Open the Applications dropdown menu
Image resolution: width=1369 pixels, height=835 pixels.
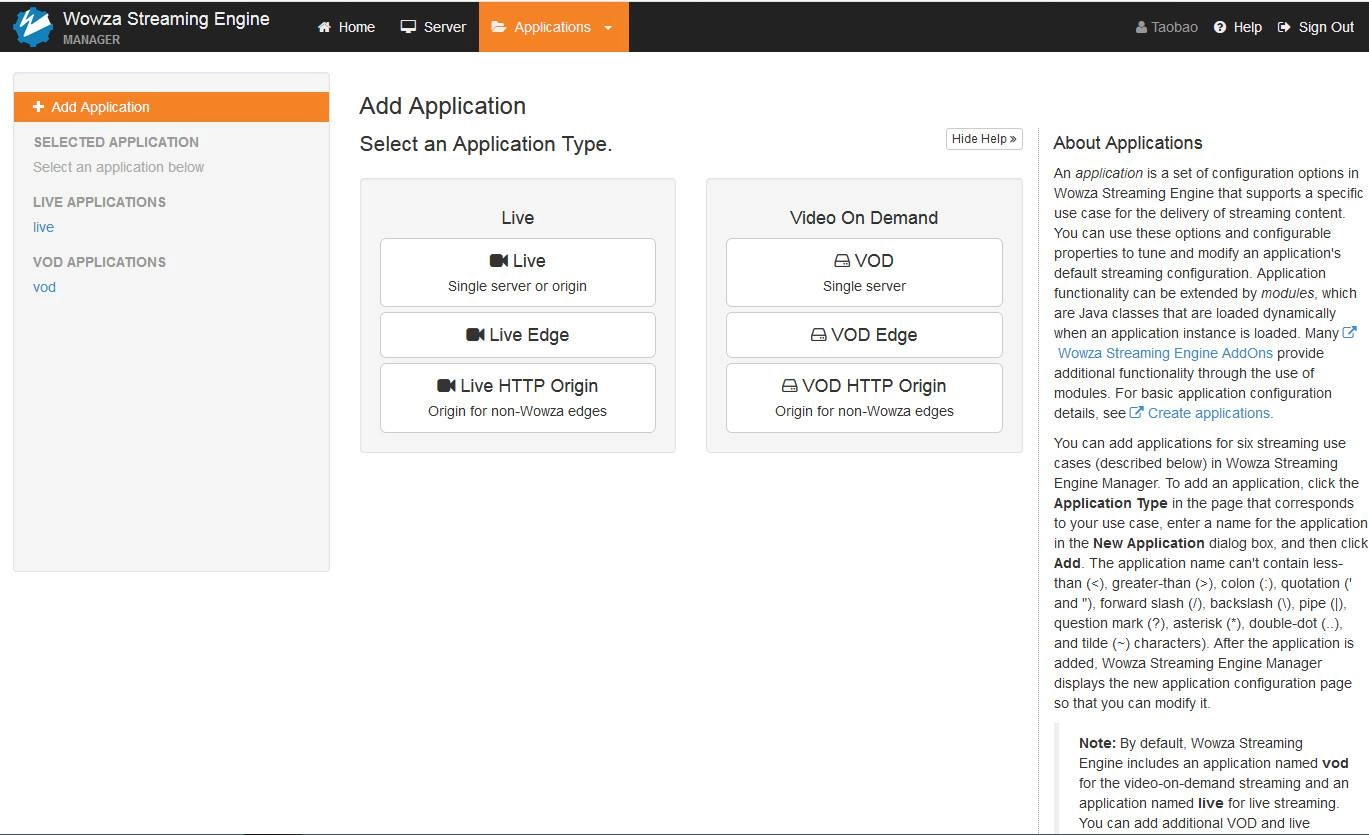click(553, 27)
